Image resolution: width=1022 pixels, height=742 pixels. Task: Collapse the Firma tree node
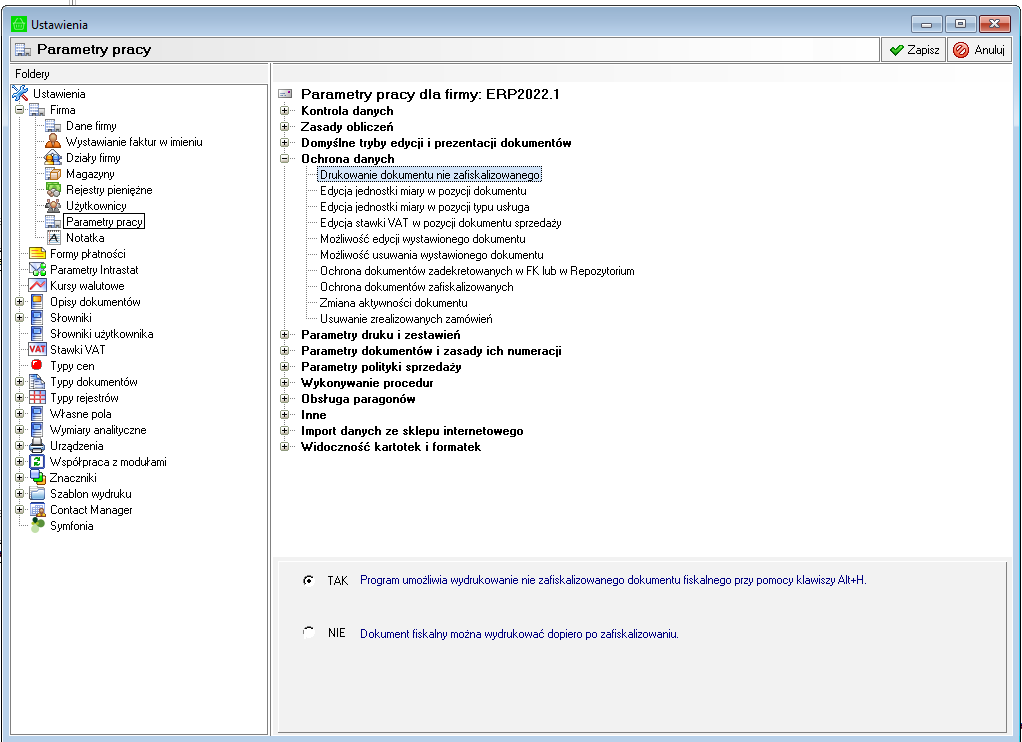pos(20,110)
